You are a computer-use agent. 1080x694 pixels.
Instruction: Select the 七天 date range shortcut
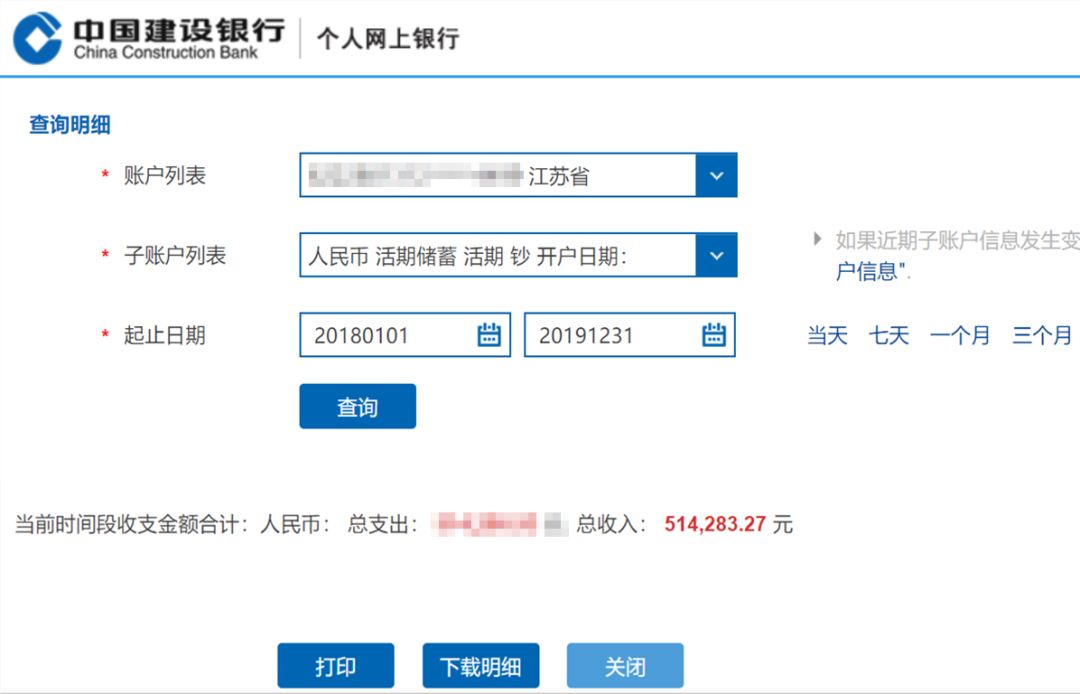(888, 337)
